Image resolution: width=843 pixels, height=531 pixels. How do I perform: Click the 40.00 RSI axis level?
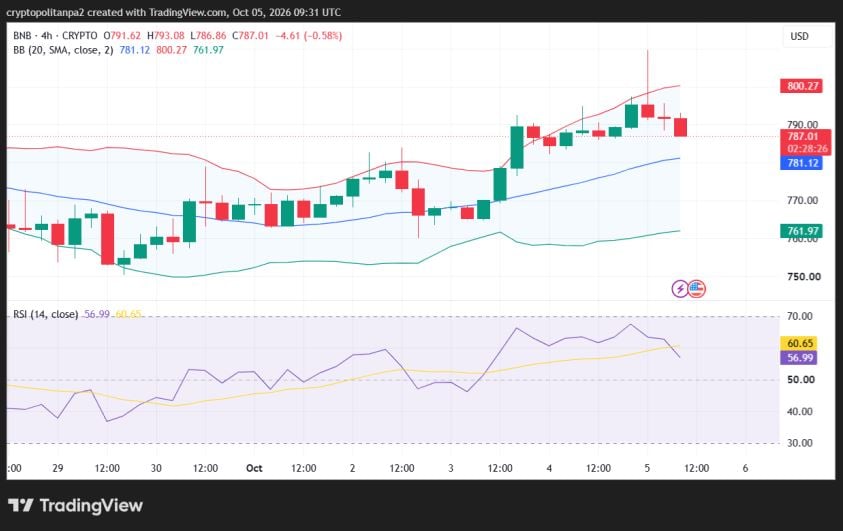[x=799, y=412]
